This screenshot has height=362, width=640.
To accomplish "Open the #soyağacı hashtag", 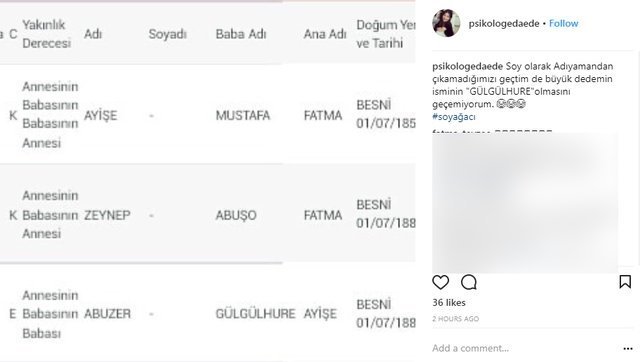I will pyautogui.click(x=454, y=117).
